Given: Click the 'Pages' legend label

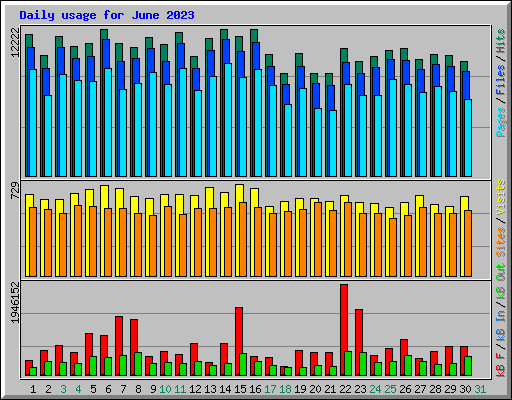Looking at the screenshot, I should (x=501, y=122).
